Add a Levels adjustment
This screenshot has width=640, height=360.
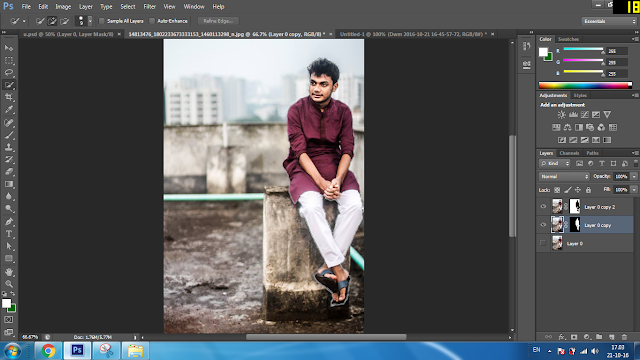click(x=573, y=115)
